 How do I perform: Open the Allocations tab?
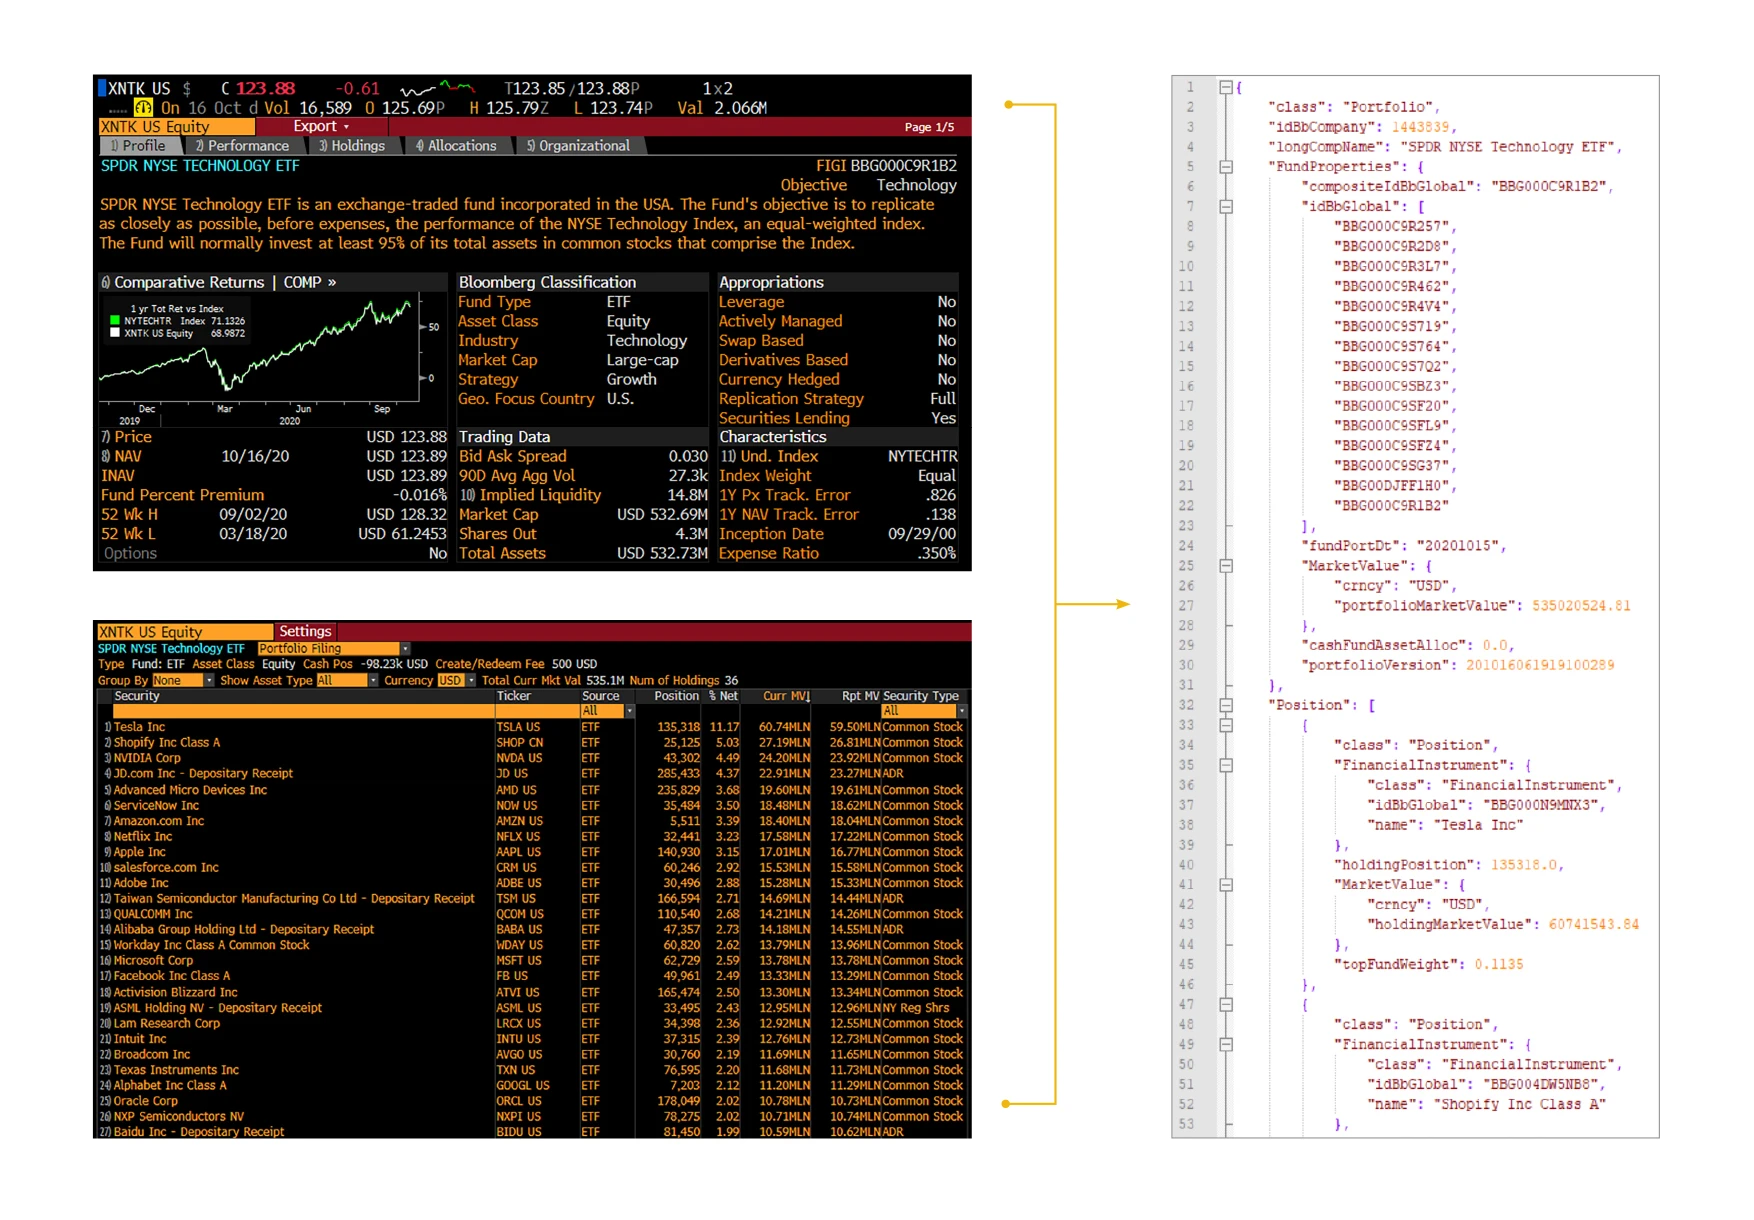[456, 146]
